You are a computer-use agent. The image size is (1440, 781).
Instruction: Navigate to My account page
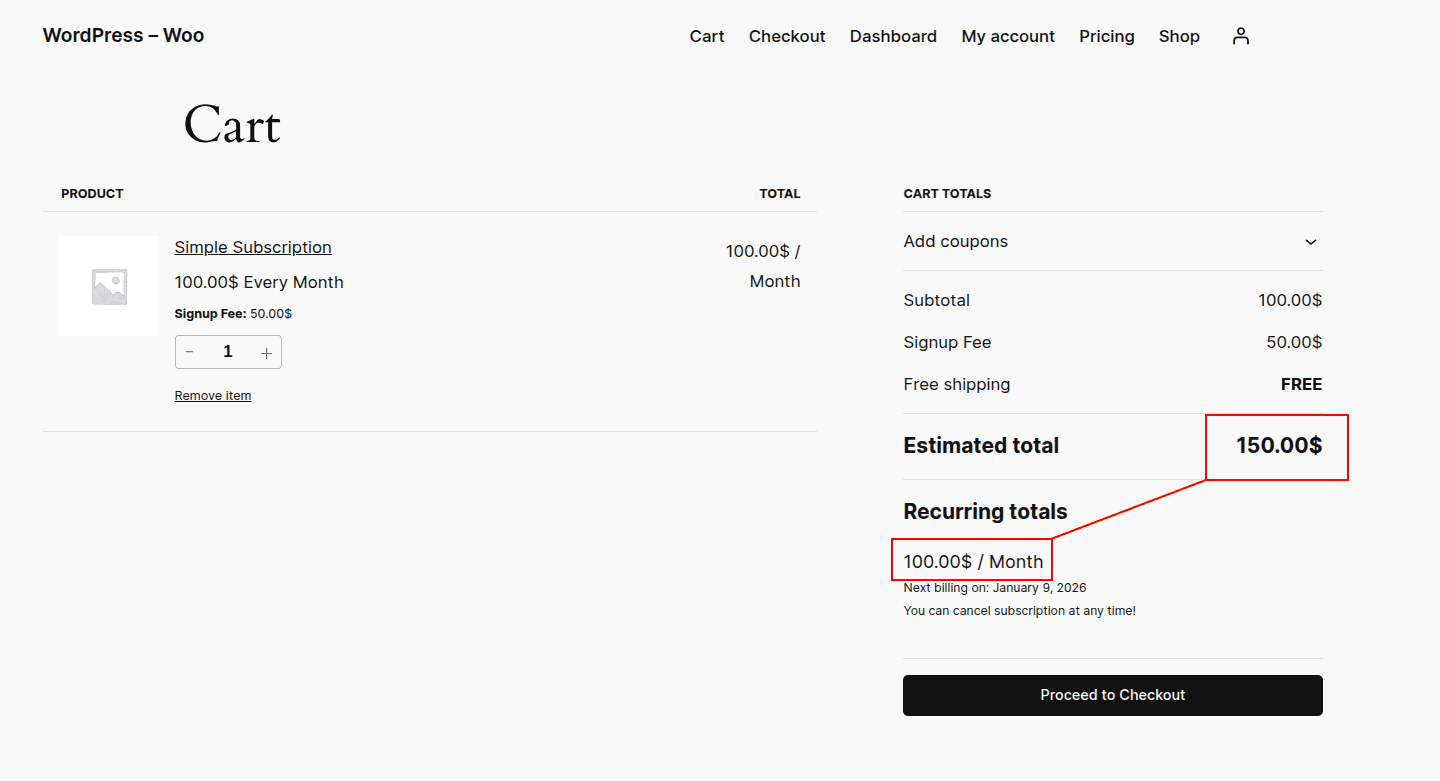pos(1008,36)
